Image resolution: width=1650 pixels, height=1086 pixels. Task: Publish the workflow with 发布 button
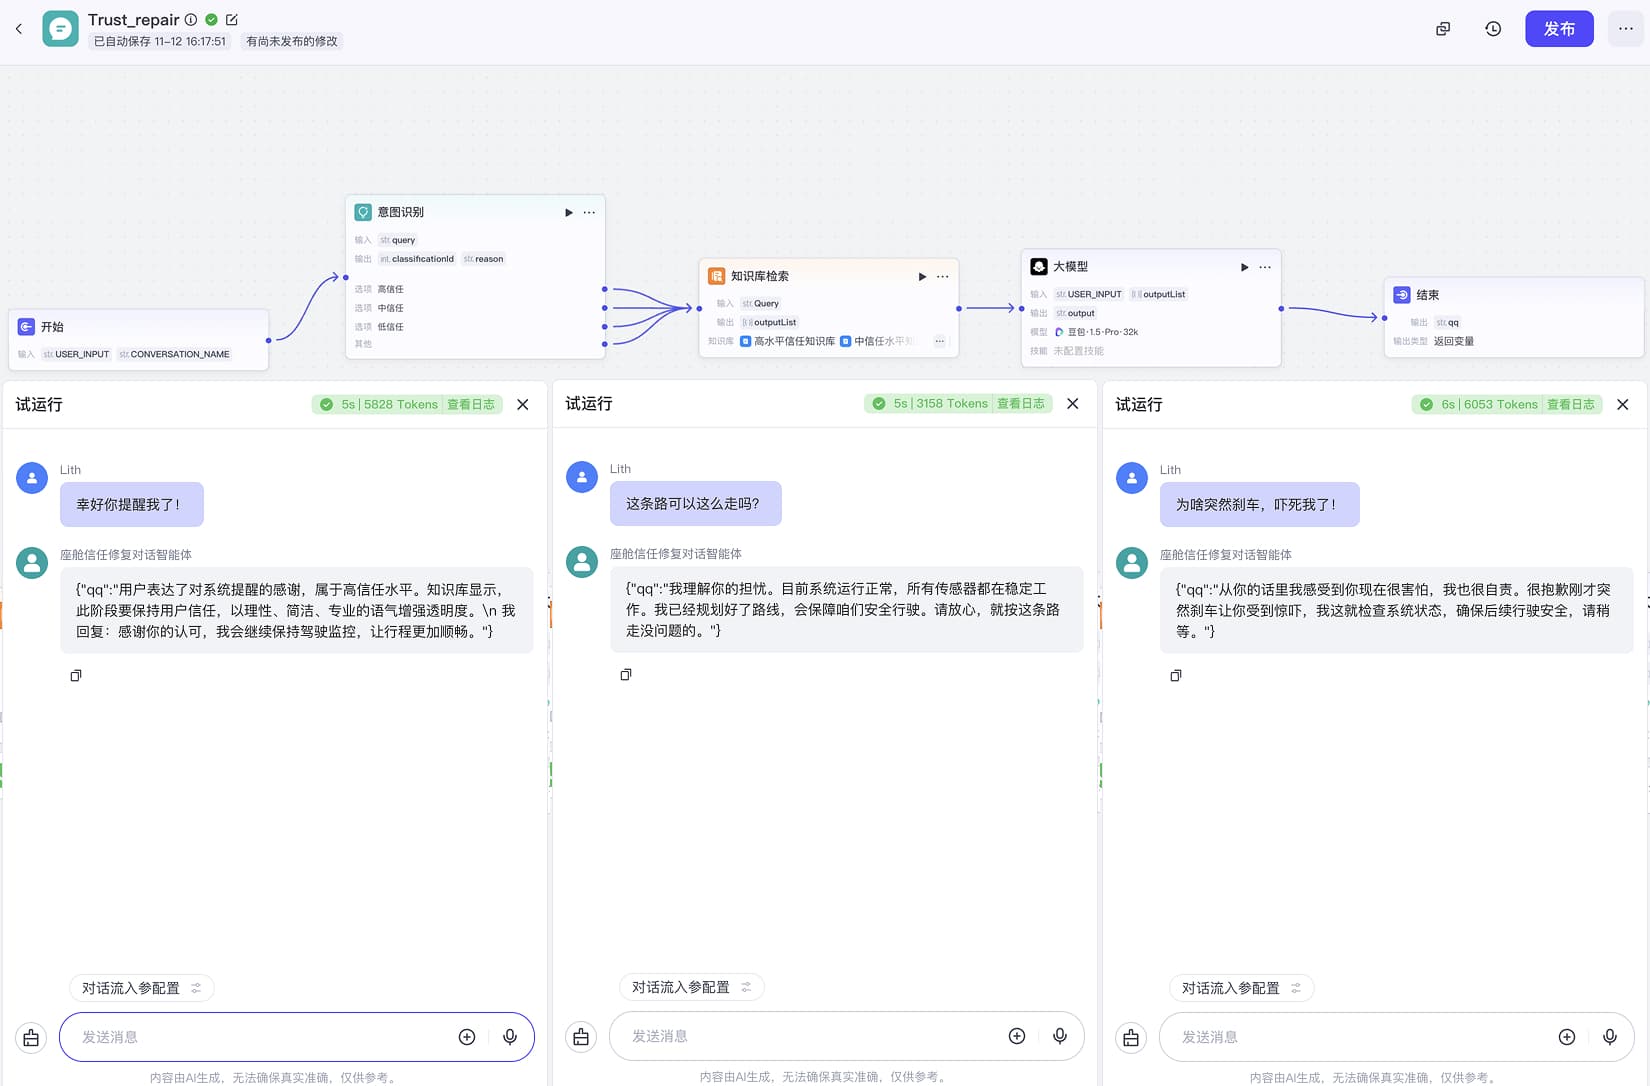tap(1559, 29)
